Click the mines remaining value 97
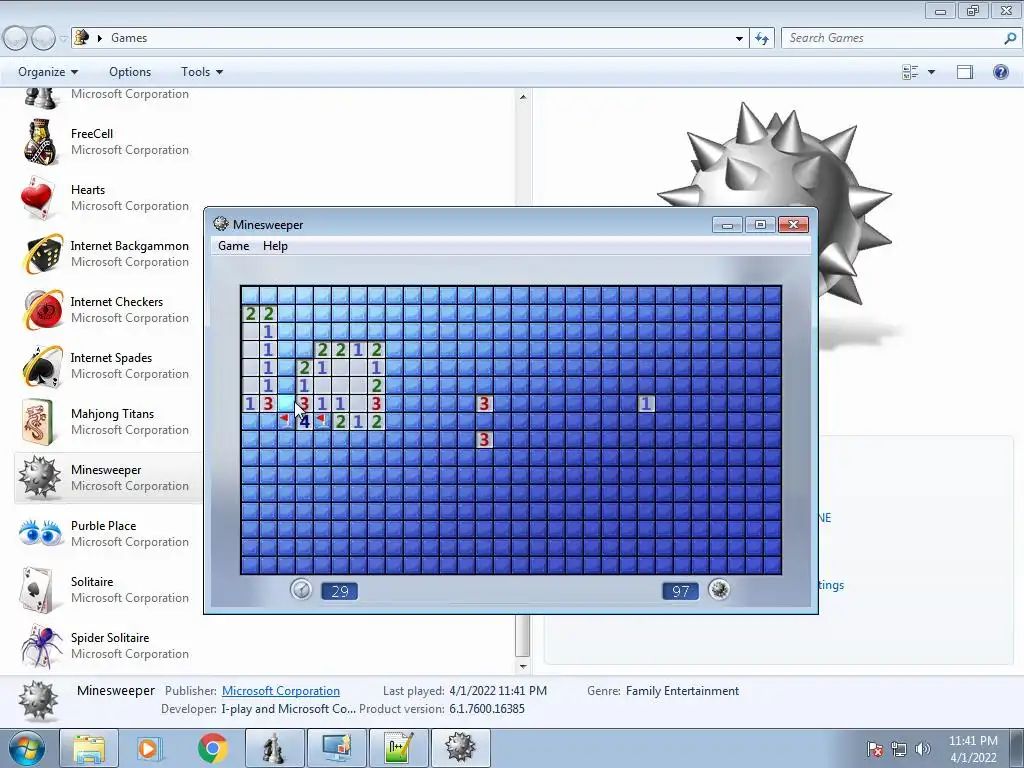This screenshot has width=1024, height=768. (x=680, y=591)
